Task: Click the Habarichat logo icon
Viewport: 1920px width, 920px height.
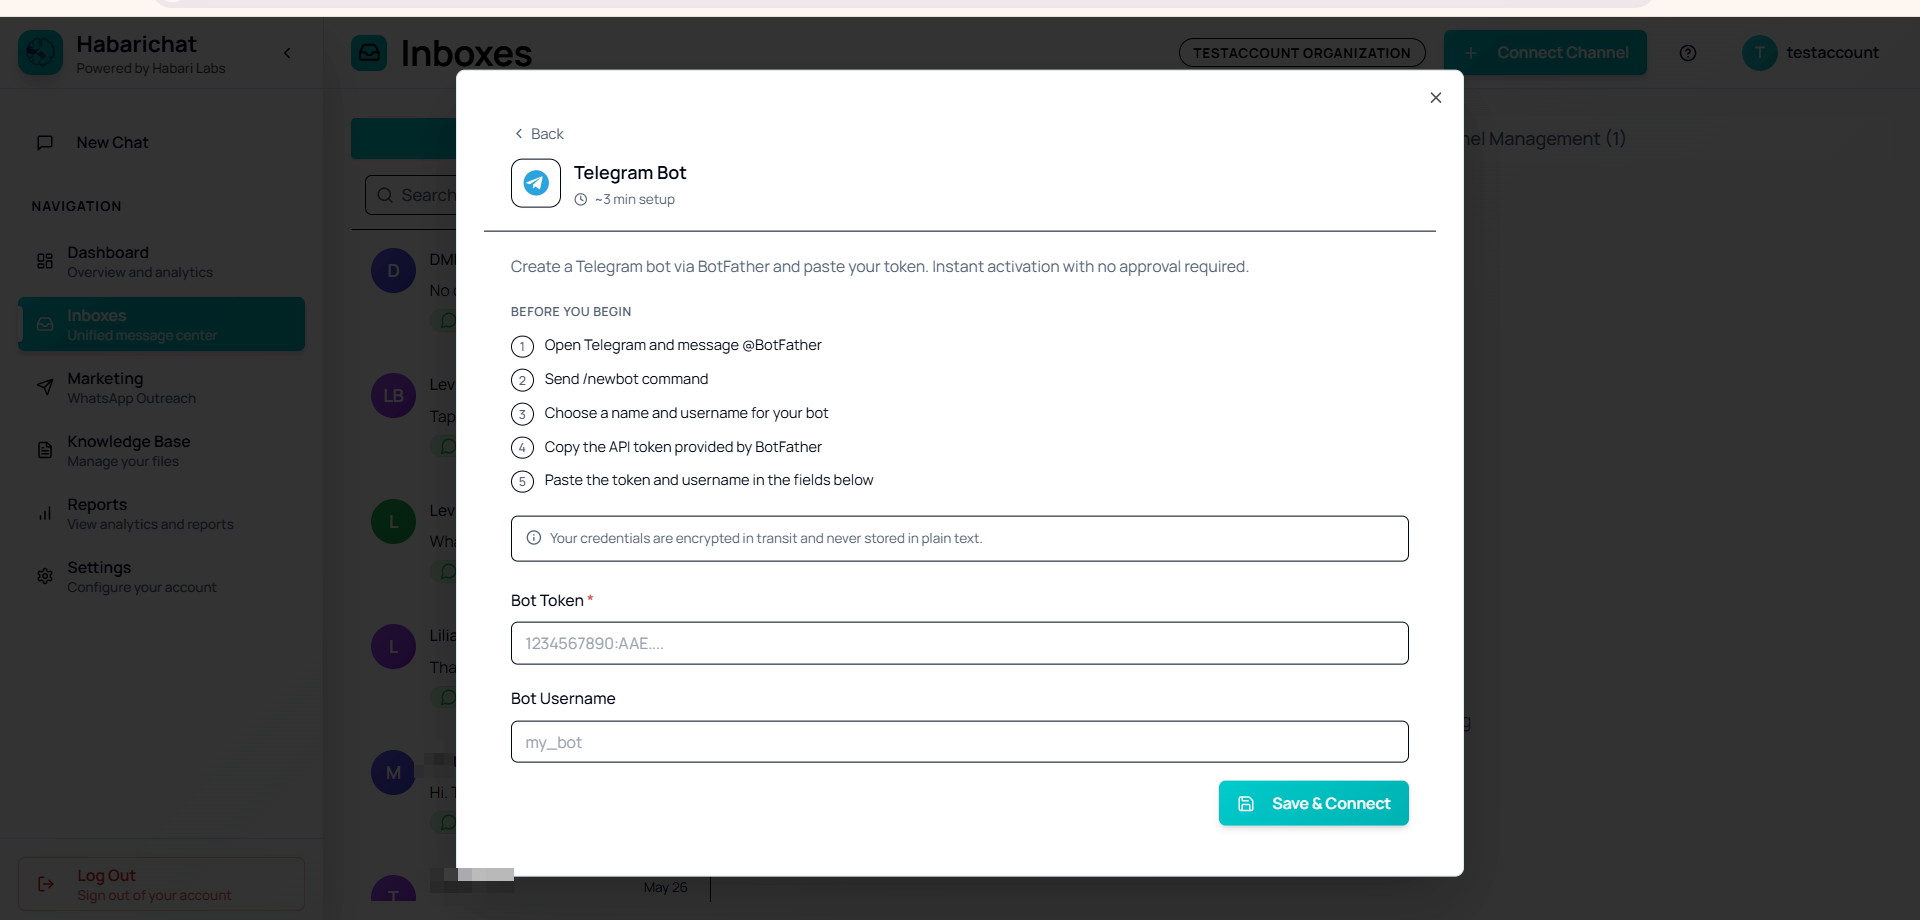Action: 40,53
